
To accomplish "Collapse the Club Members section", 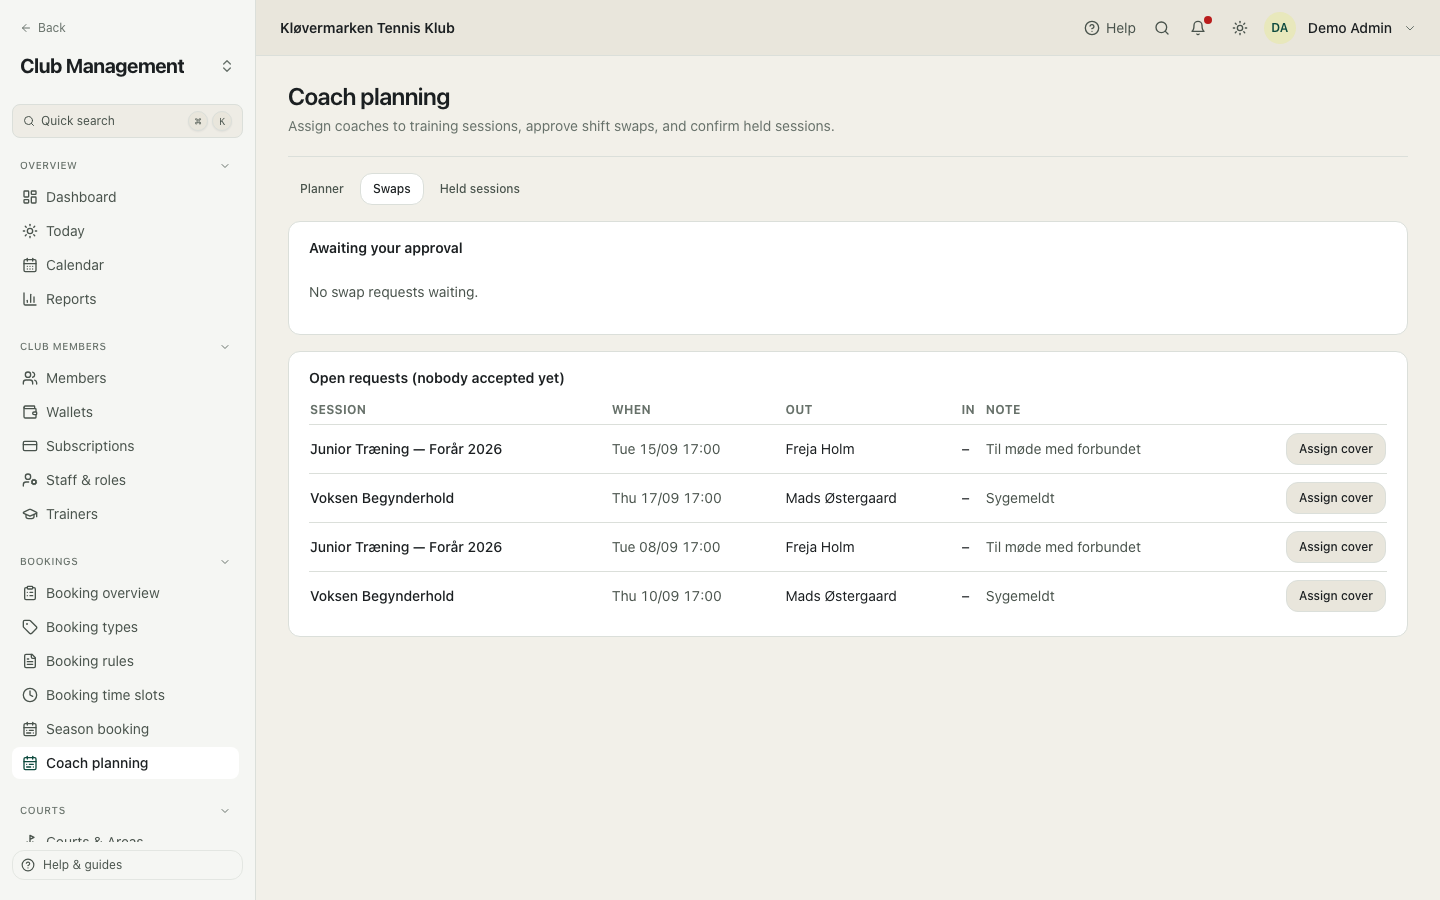I will (225, 347).
